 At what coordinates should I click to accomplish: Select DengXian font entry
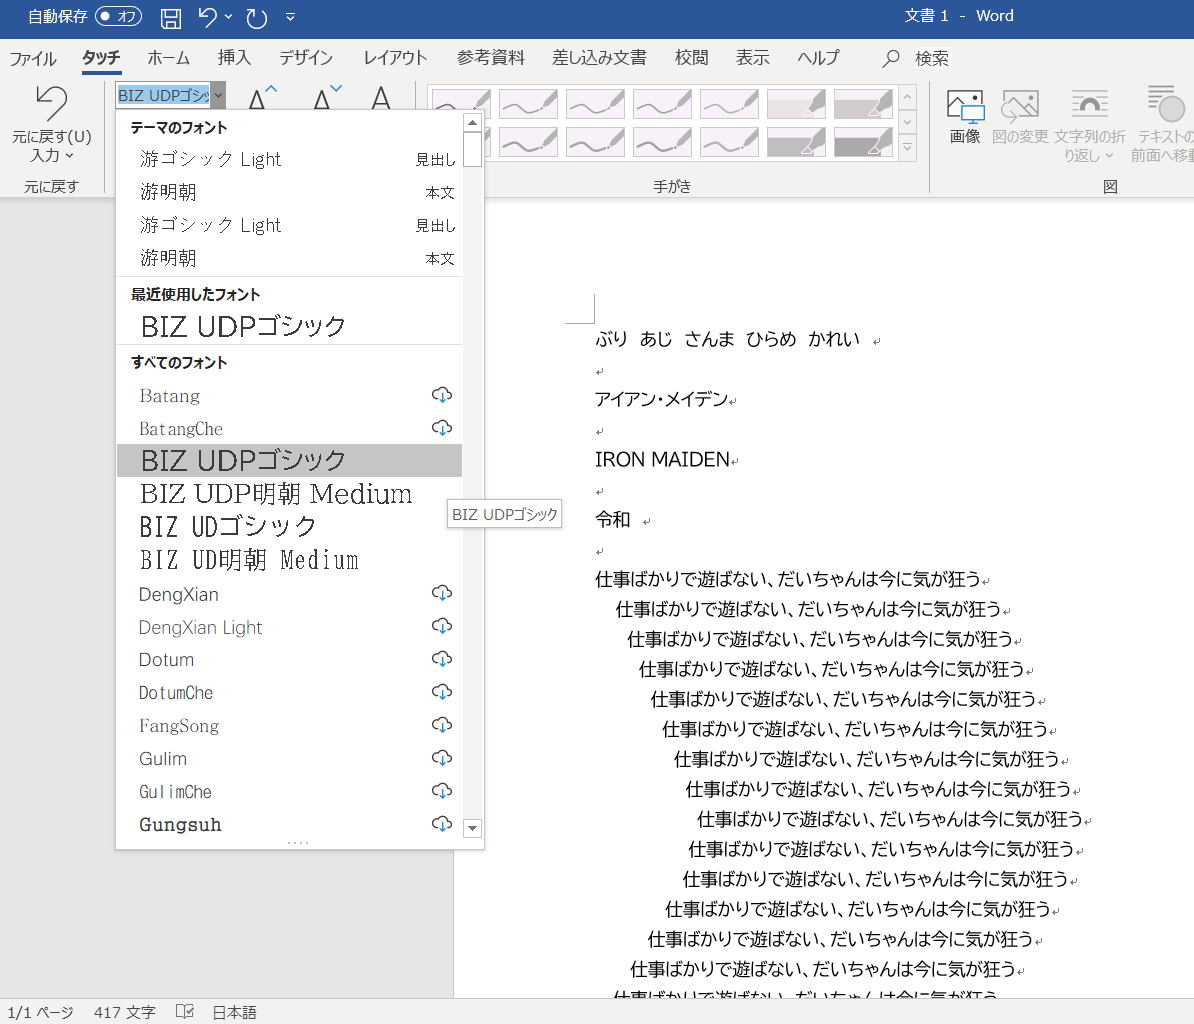pyautogui.click(x=289, y=594)
